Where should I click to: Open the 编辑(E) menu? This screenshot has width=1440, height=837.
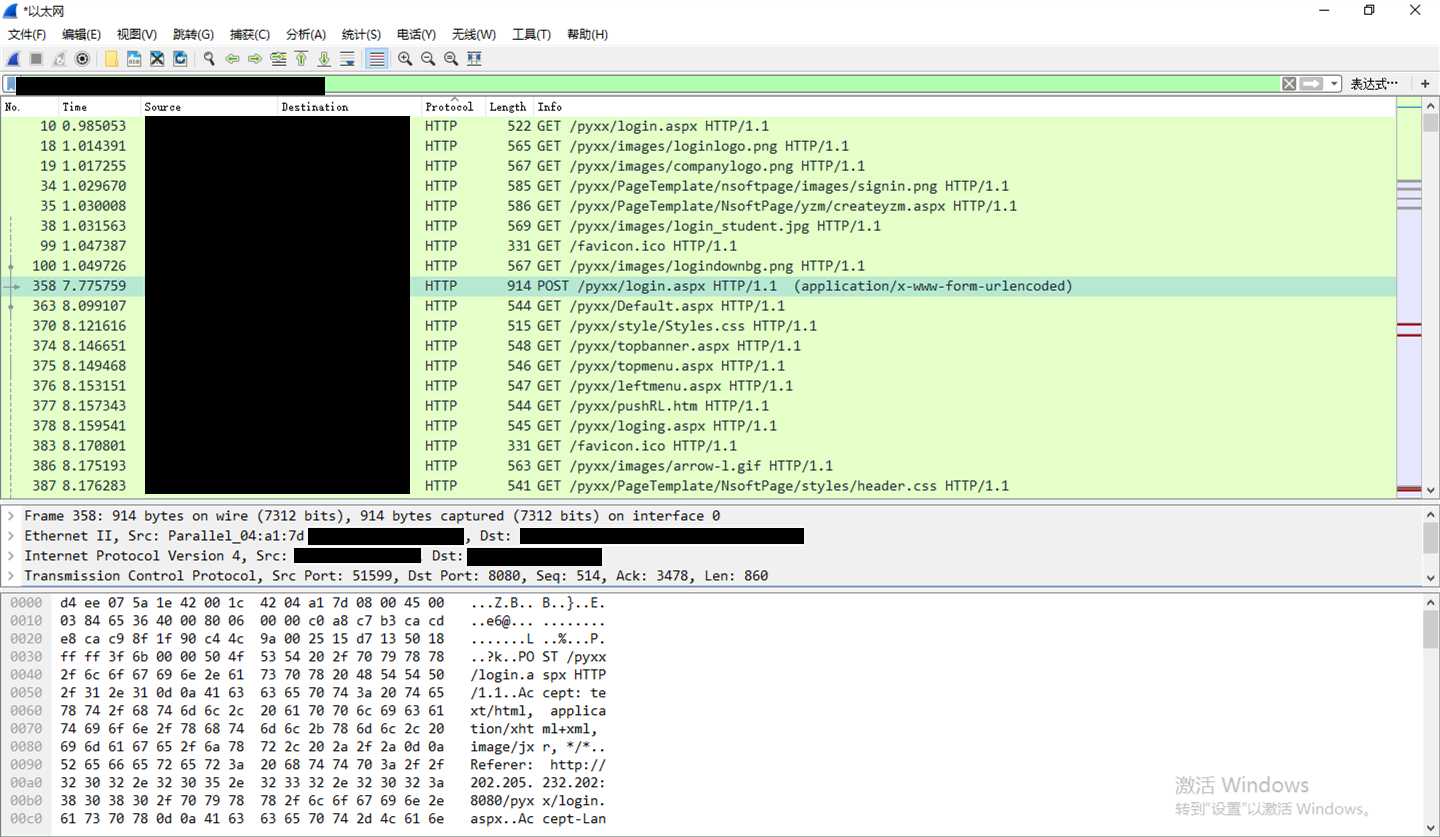[81, 34]
